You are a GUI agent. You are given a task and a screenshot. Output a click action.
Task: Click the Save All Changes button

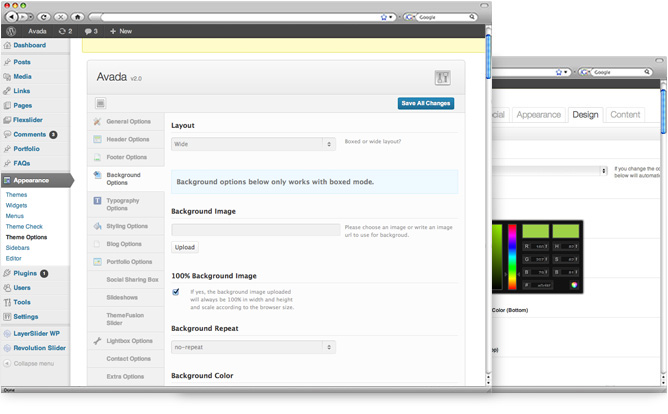(x=425, y=103)
